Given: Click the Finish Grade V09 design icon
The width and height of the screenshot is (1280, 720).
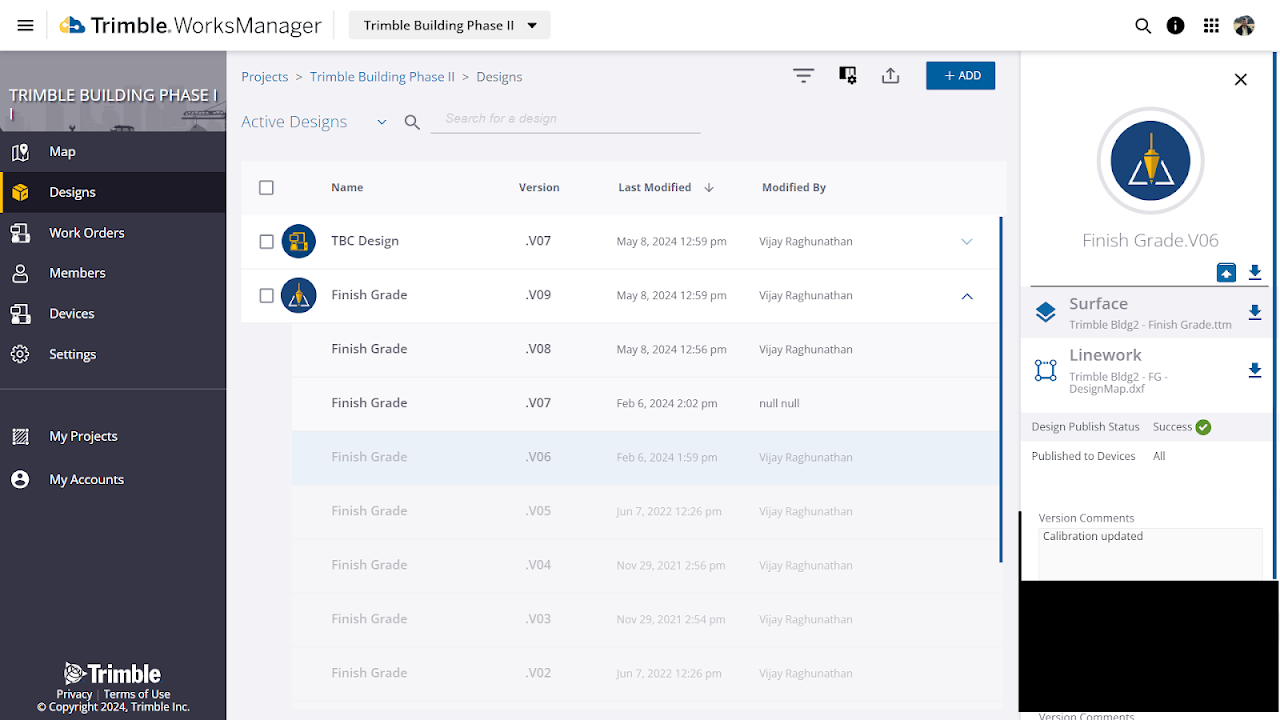Looking at the screenshot, I should [299, 295].
